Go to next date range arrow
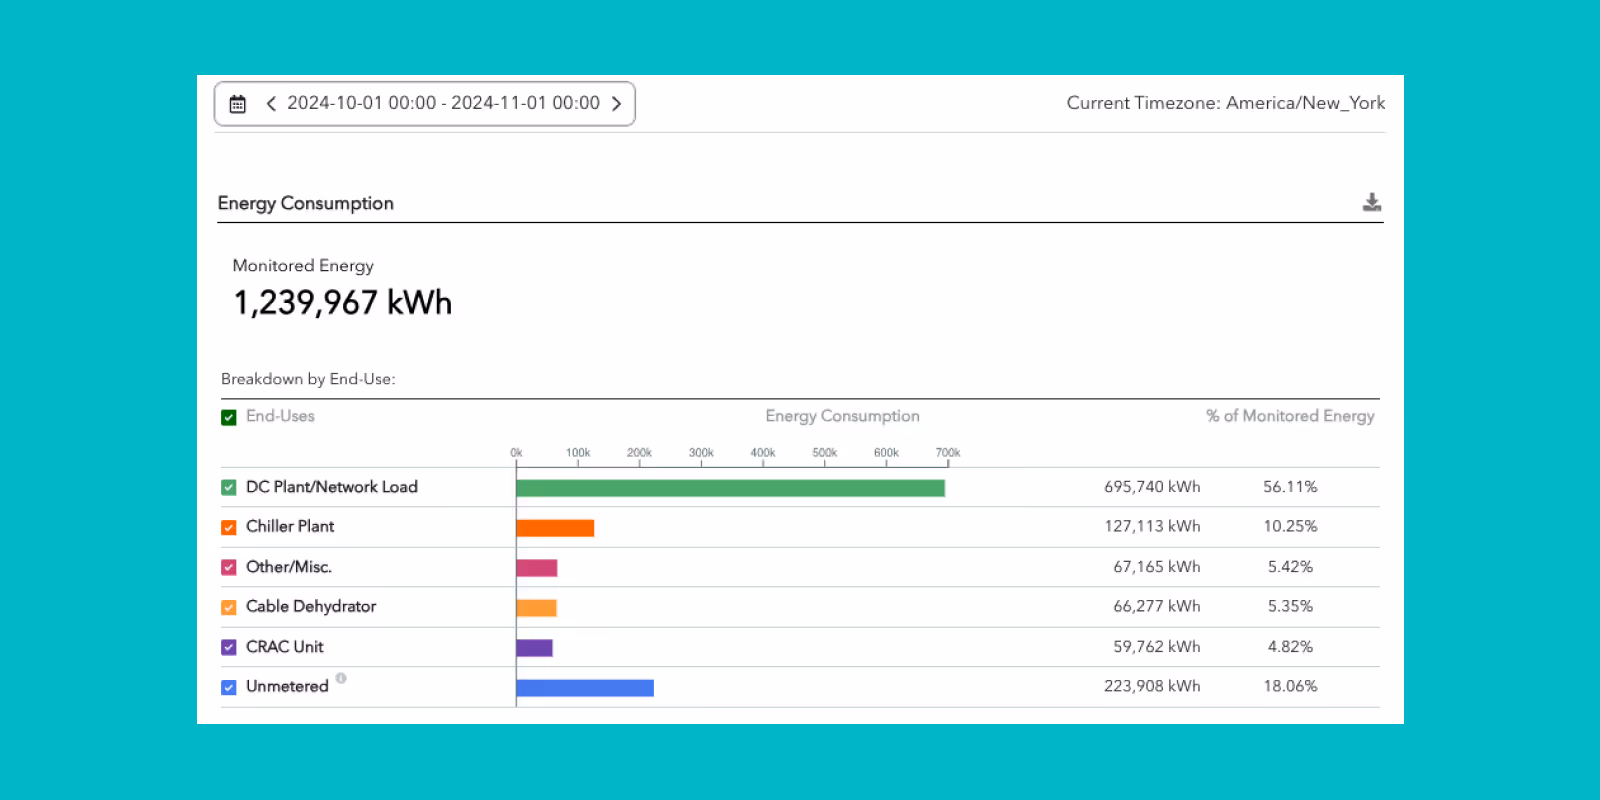Image resolution: width=1600 pixels, height=800 pixels. [617, 104]
